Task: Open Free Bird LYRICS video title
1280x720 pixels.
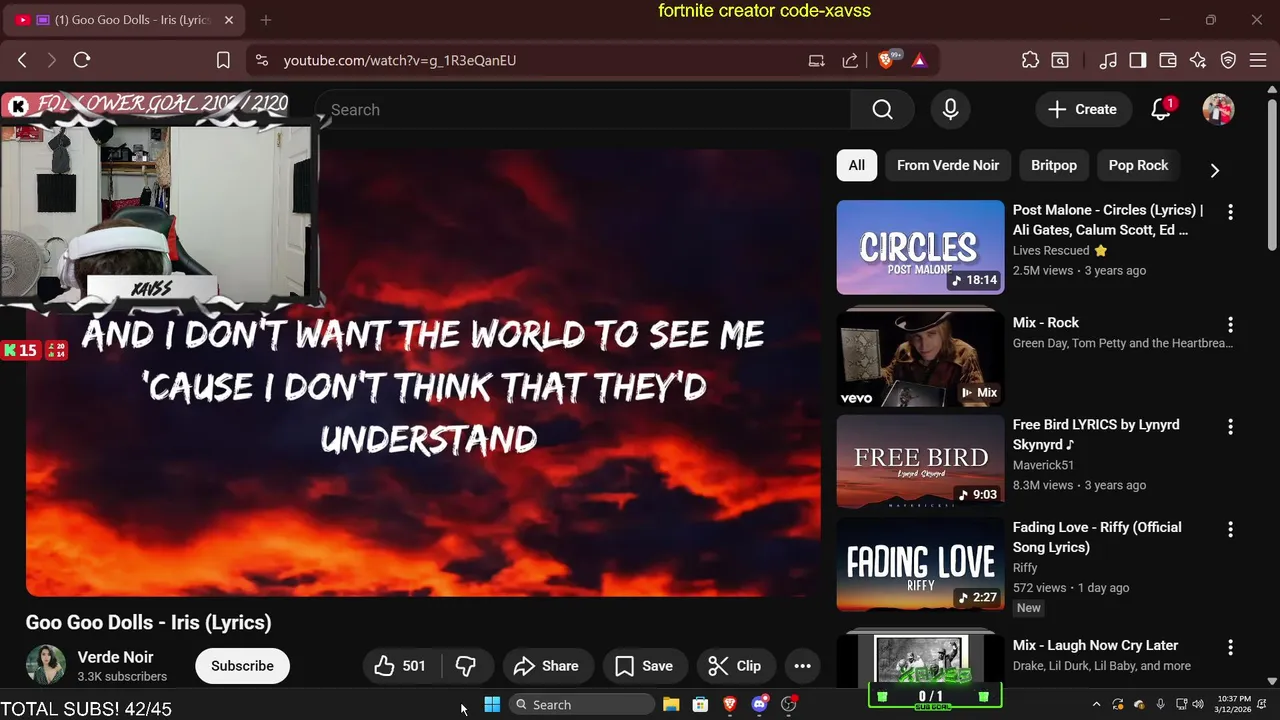Action: click(1096, 434)
